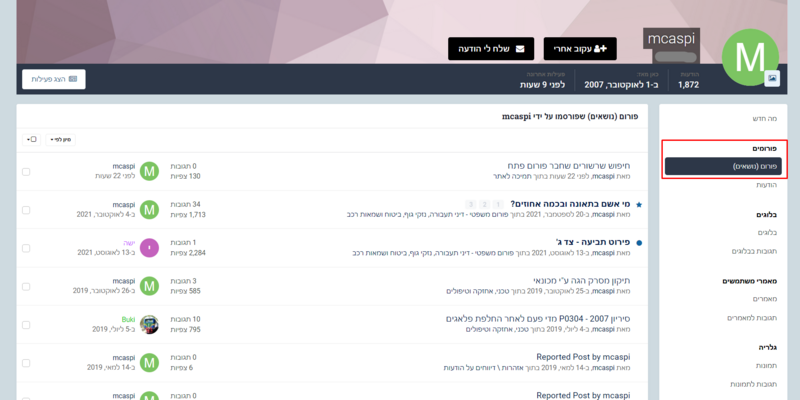Select 'תגובות בבלוגים' in the sidebar
The image size is (800, 400).
pos(754,252)
